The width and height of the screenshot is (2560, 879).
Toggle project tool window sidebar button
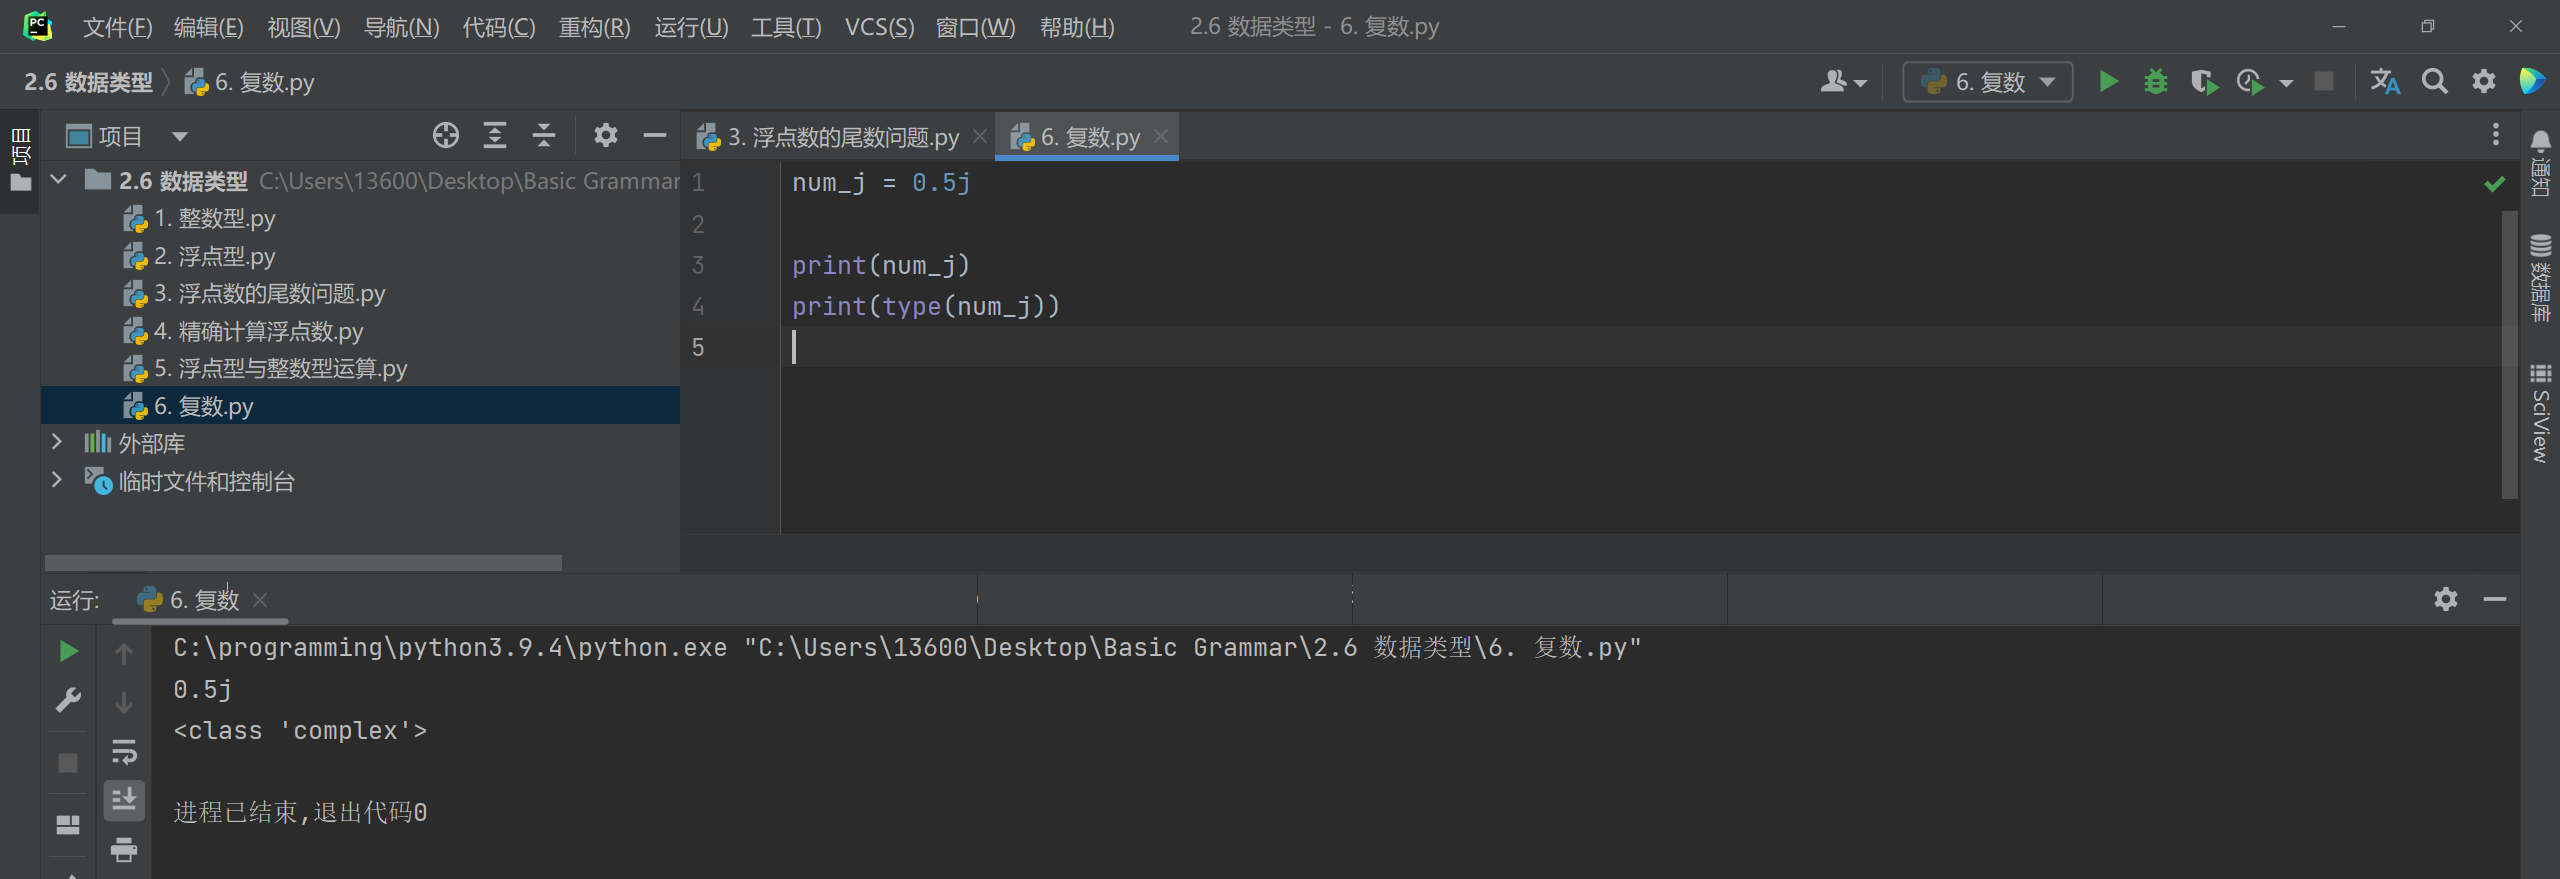pos(20,160)
